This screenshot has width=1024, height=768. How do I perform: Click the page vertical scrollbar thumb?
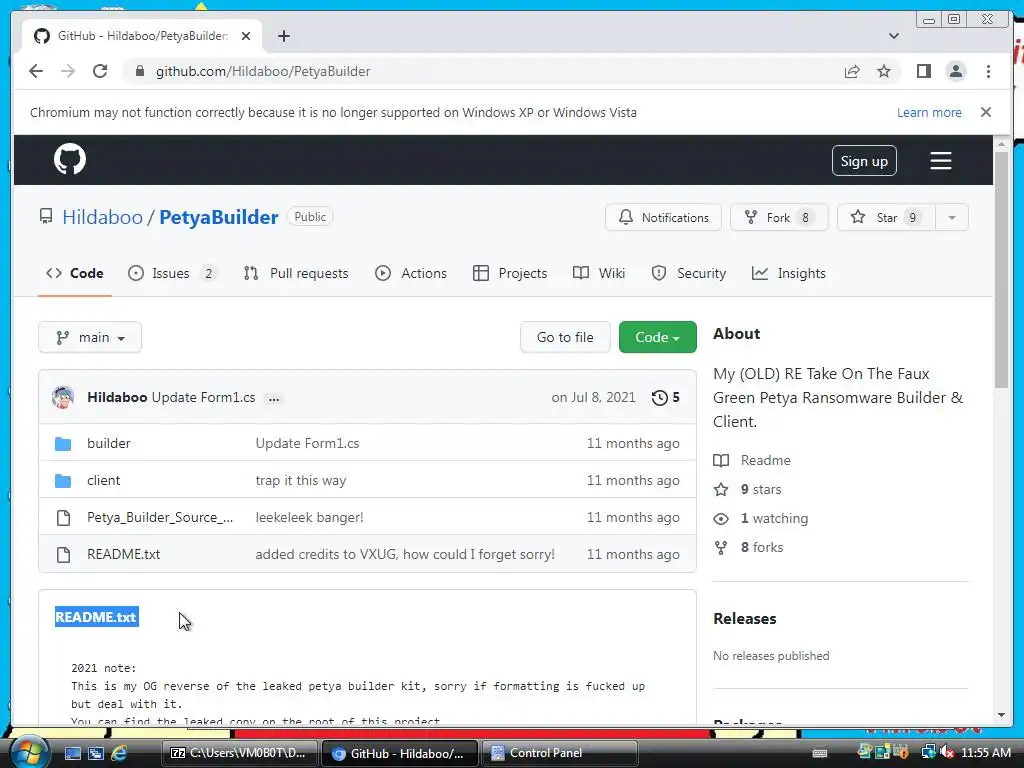[x=1000, y=268]
